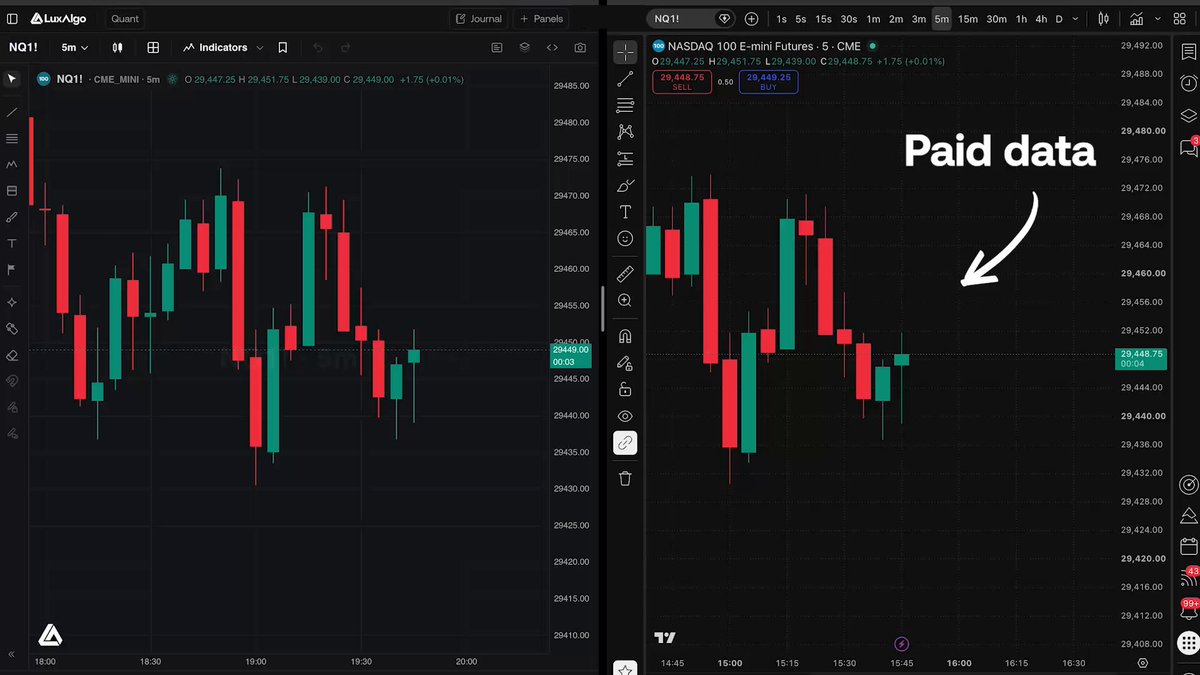The image size is (1200, 675).
Task: Click the red SELL 29,448.75 button
Action: [x=681, y=82]
